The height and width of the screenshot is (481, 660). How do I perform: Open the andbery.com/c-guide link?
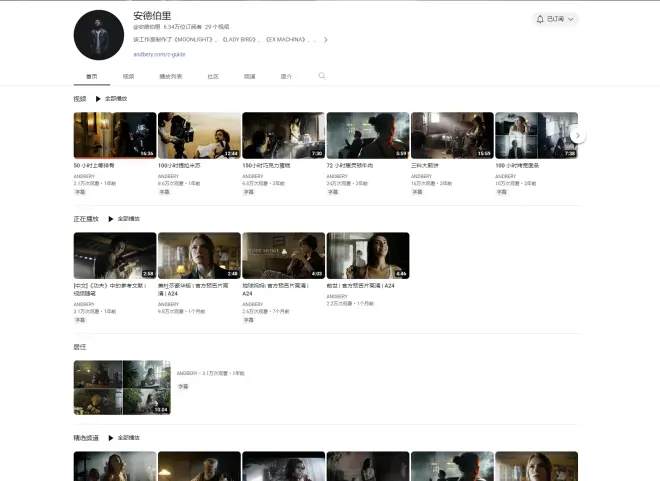coord(159,54)
